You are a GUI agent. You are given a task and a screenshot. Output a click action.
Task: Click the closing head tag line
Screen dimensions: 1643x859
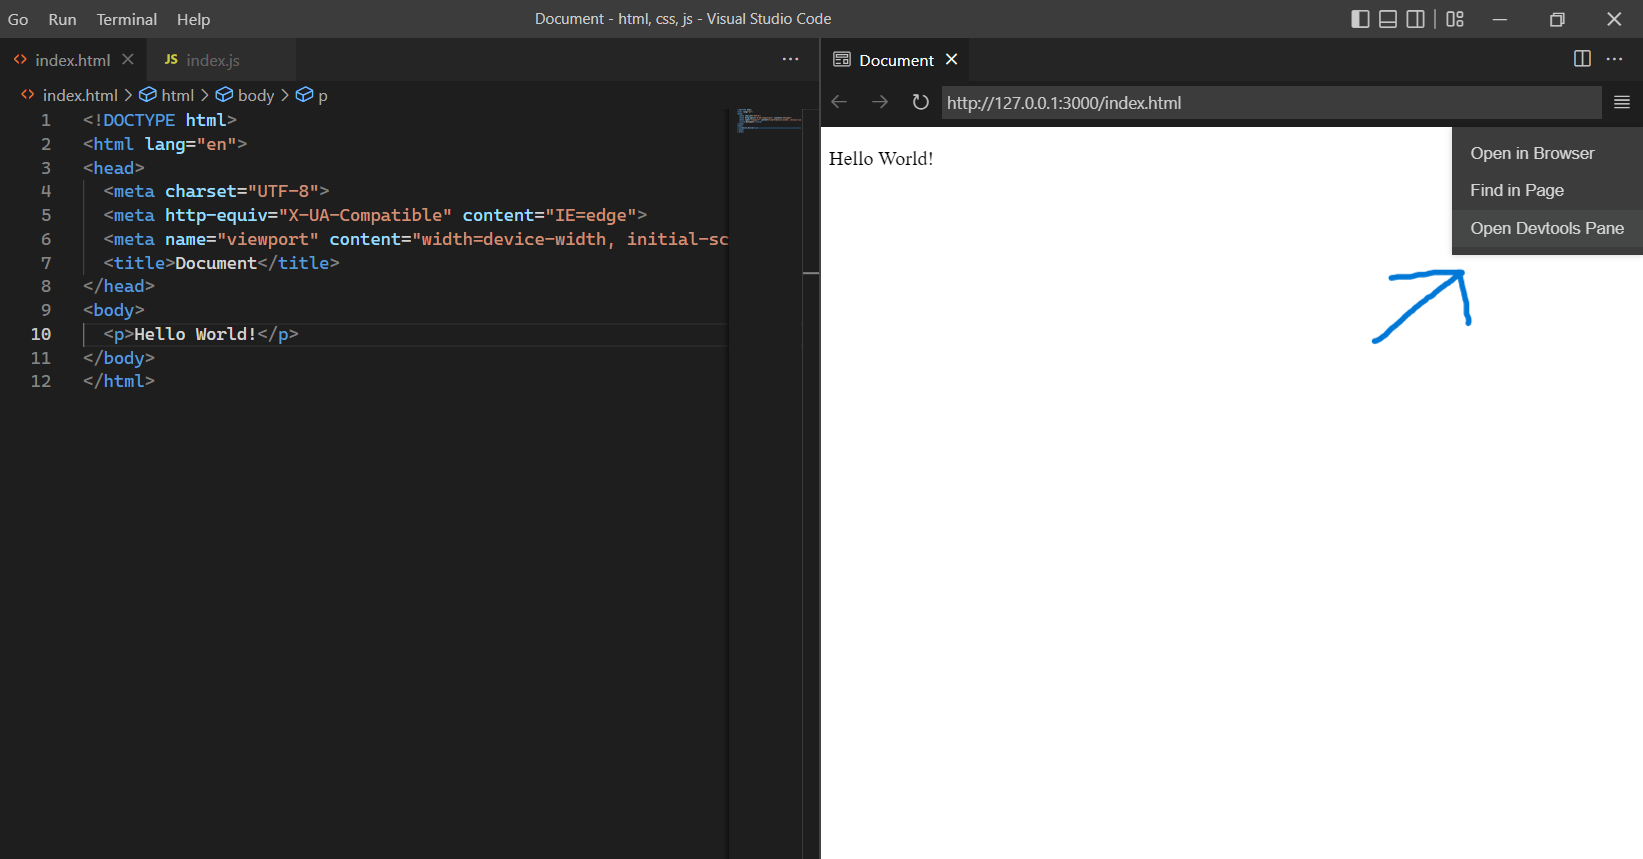[x=119, y=286]
